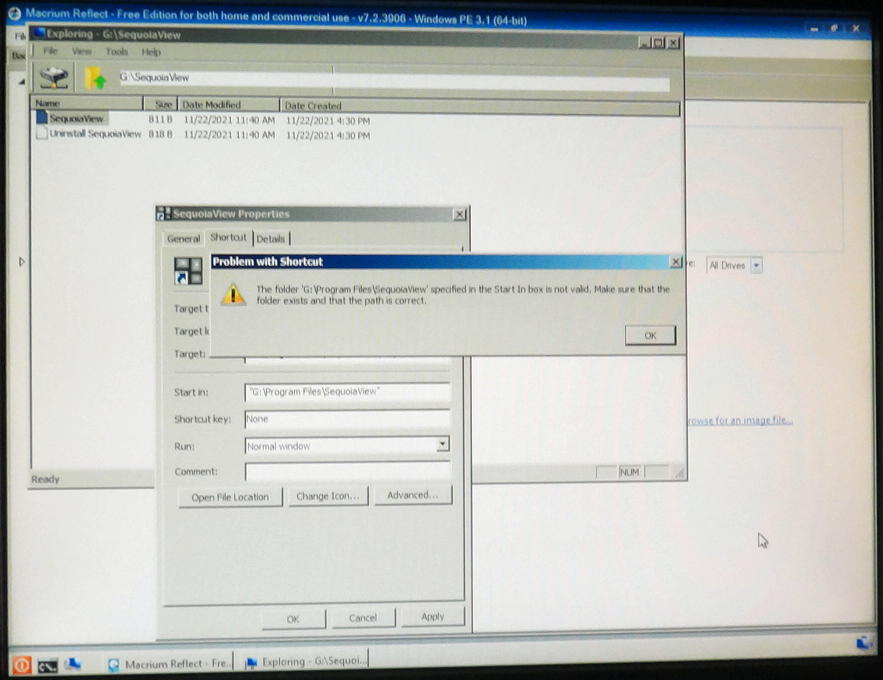Image resolution: width=883 pixels, height=680 pixels.
Task: Switch to the Shortcut tab
Action: 228,237
